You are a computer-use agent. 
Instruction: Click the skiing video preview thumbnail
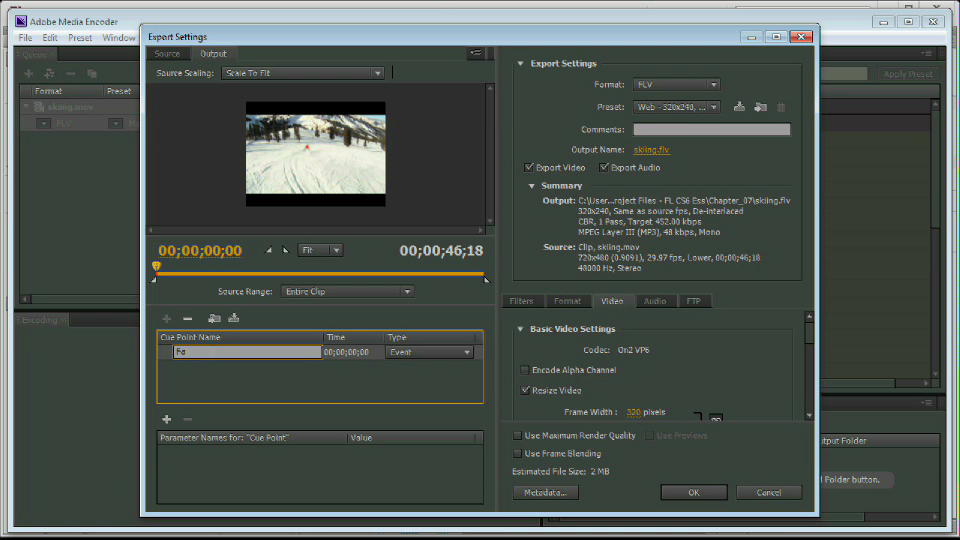point(315,154)
